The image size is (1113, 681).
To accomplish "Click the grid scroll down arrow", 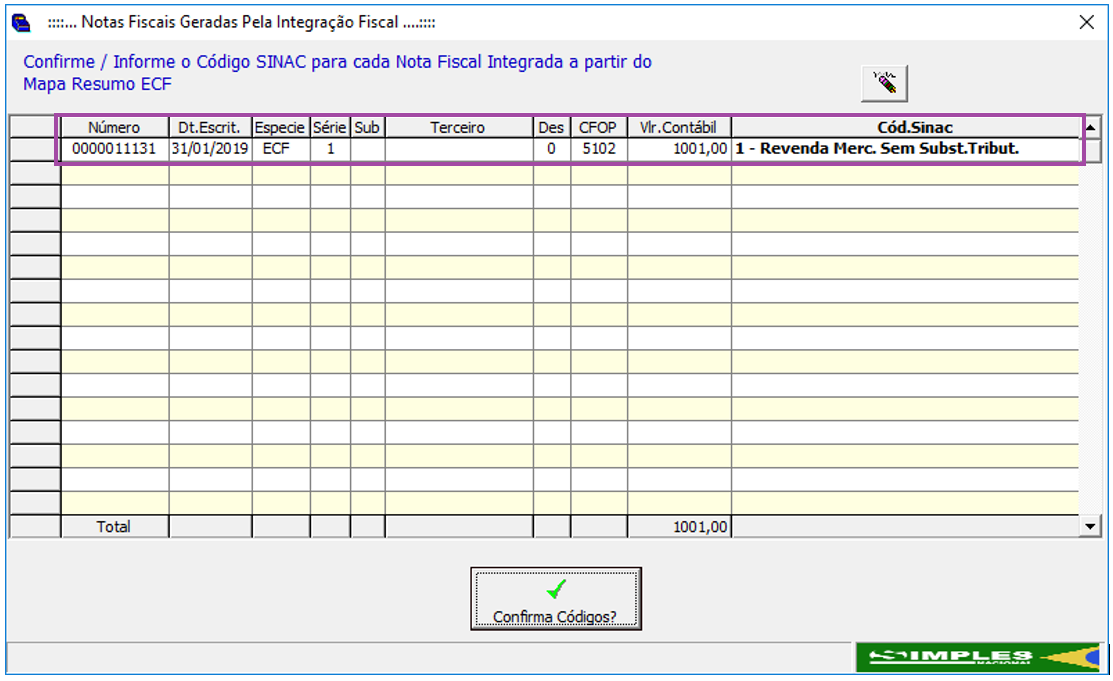I will pos(1090,526).
